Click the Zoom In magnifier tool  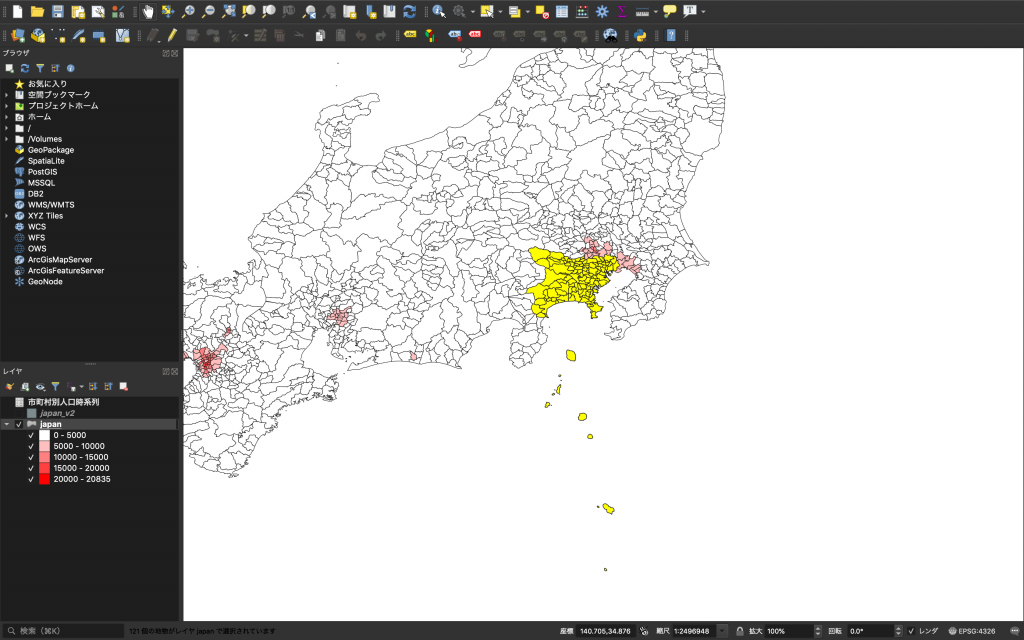pyautogui.click(x=188, y=11)
